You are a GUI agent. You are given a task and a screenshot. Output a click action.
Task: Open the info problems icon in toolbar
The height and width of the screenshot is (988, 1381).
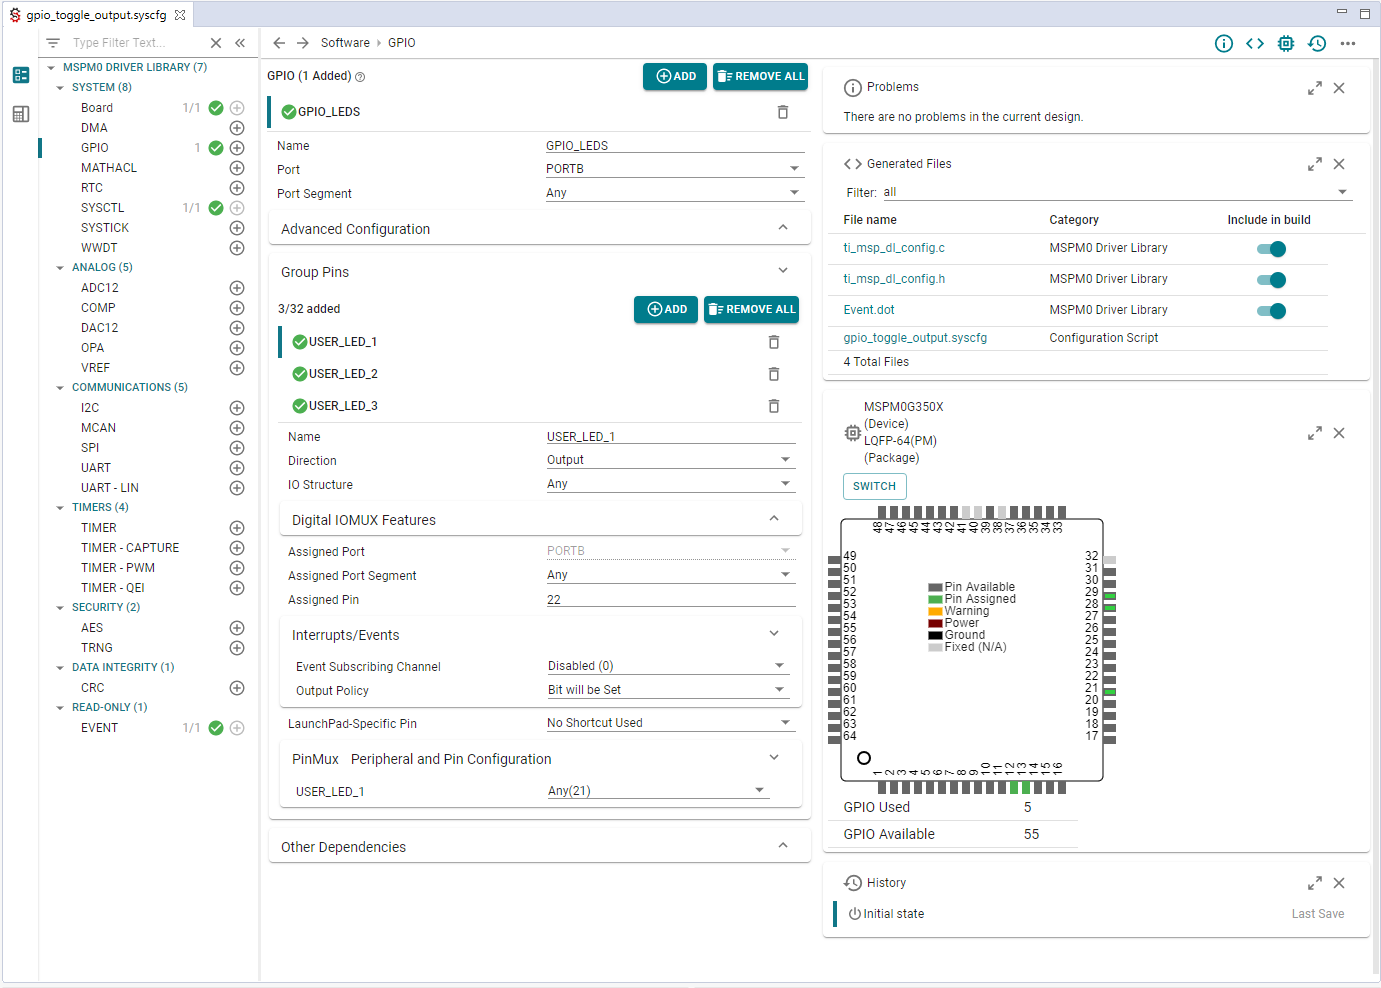(x=1224, y=43)
